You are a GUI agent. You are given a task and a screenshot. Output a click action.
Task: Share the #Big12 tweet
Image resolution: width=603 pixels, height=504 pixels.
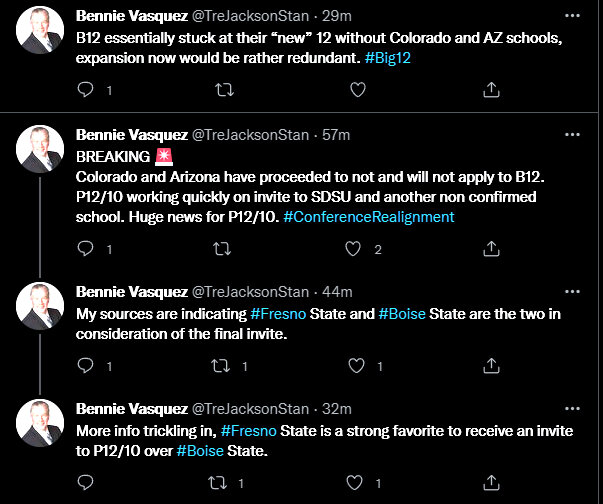(491, 89)
